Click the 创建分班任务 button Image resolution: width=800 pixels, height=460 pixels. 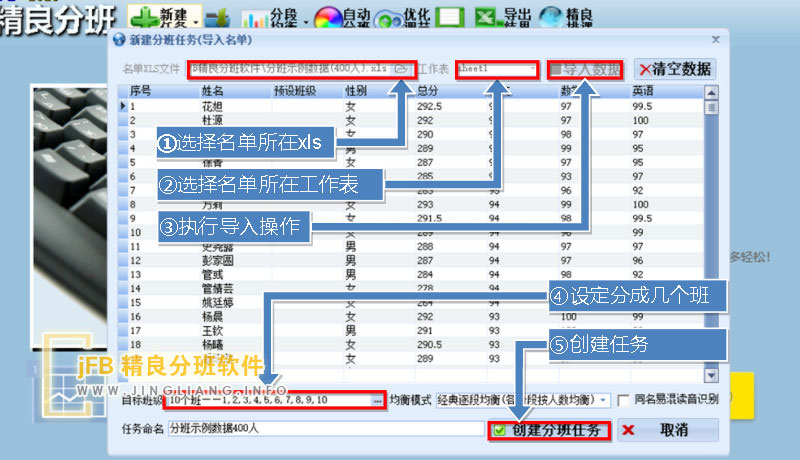[549, 430]
